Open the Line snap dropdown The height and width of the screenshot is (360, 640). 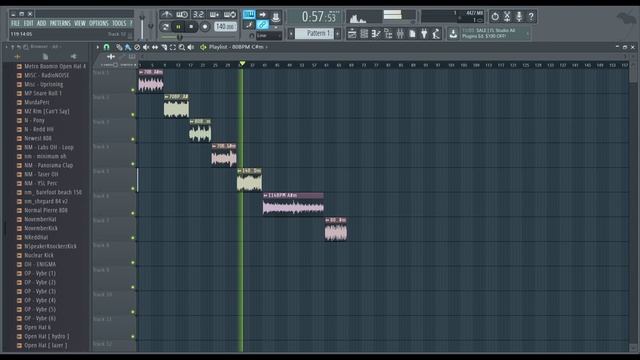269,36
